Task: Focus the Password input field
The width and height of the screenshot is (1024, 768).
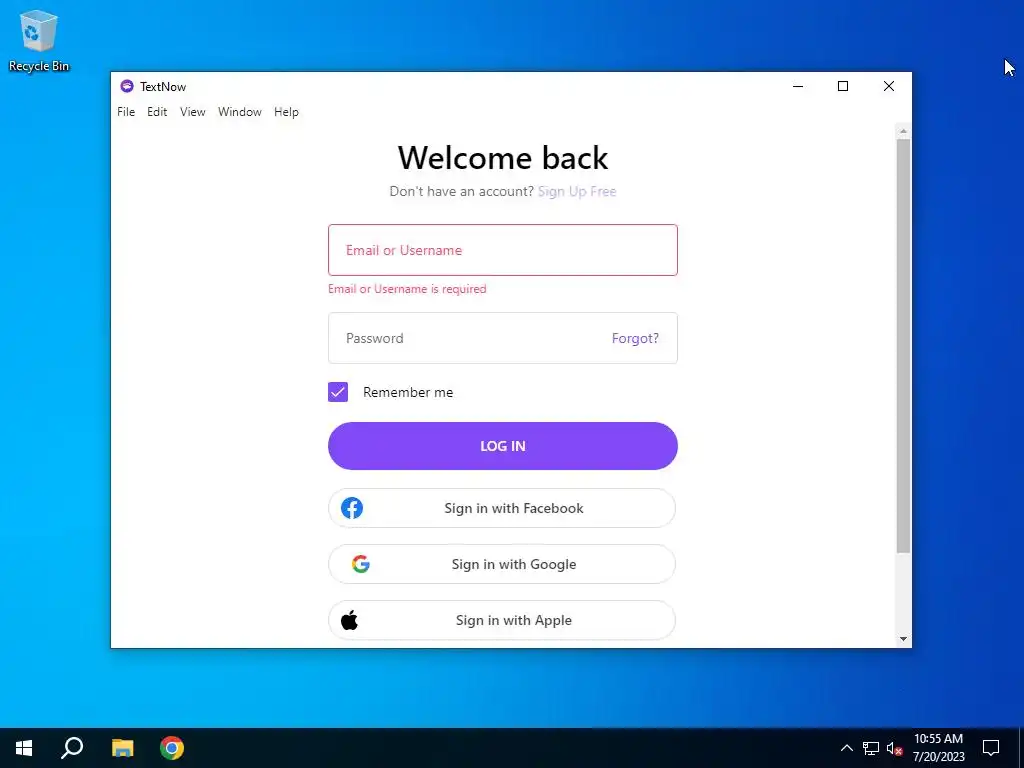Action: coord(503,338)
